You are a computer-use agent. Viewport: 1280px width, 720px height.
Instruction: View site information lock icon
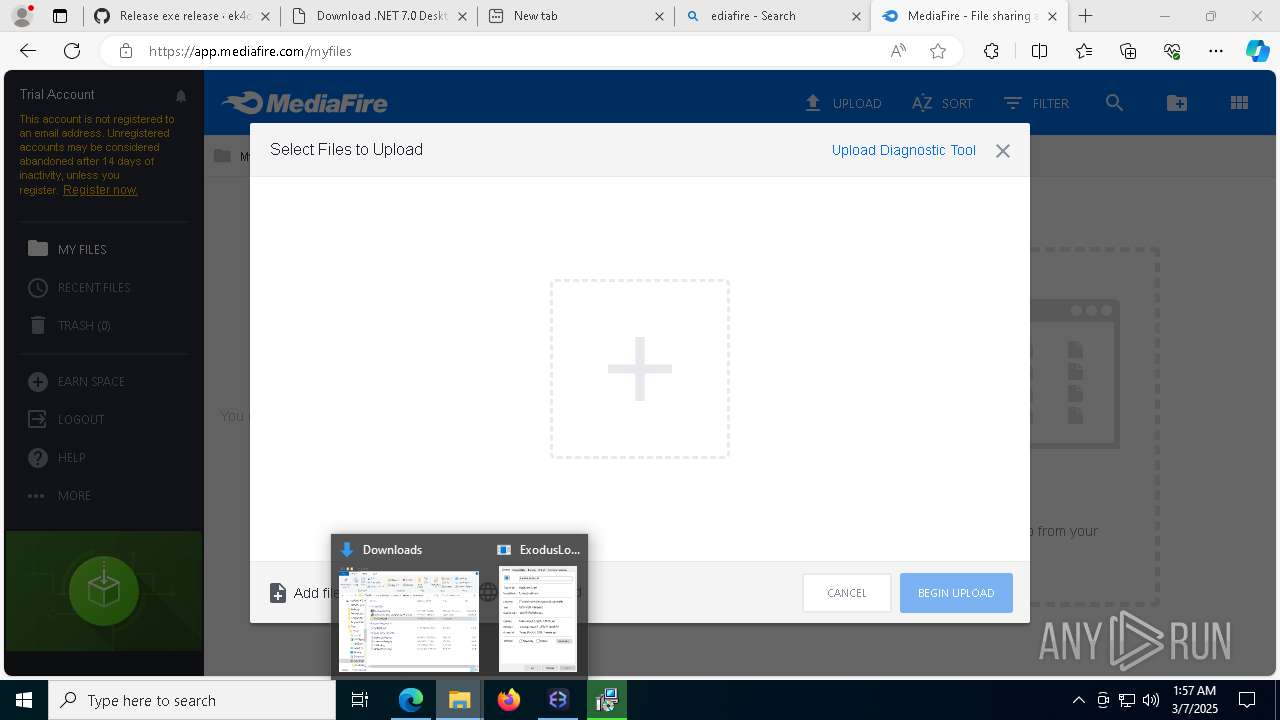click(125, 51)
